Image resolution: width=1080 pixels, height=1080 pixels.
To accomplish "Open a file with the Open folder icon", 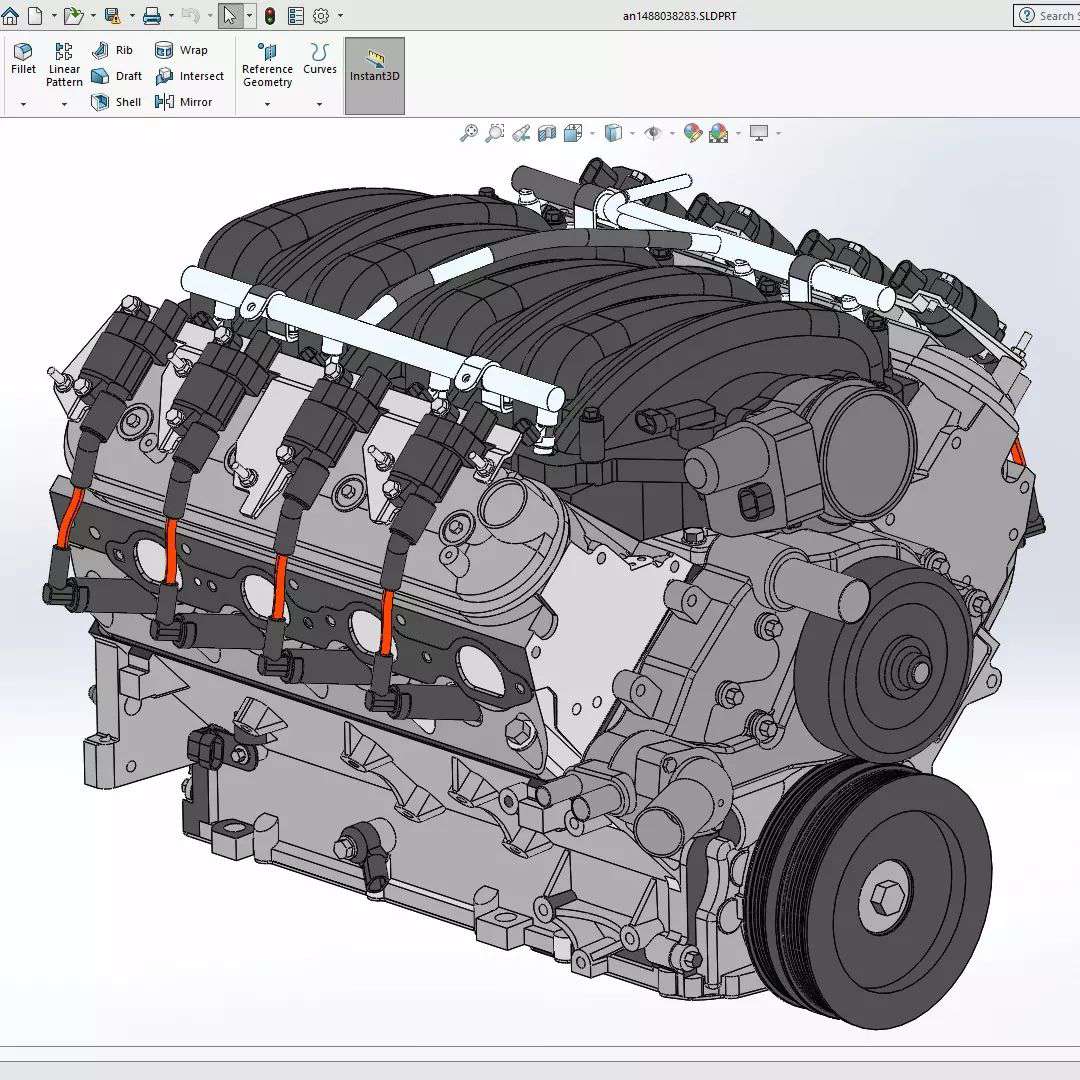I will [73, 15].
